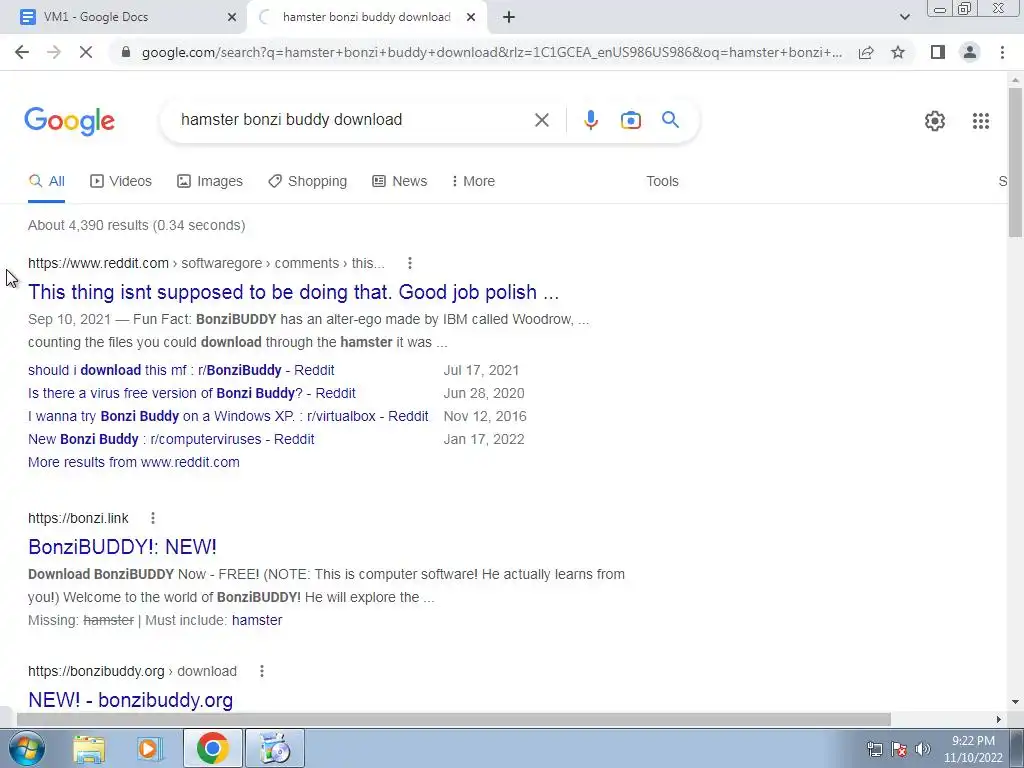This screenshot has height=768, width=1024.
Task: Open the BonziBUDDY!: NEW! result
Action: coord(122,547)
